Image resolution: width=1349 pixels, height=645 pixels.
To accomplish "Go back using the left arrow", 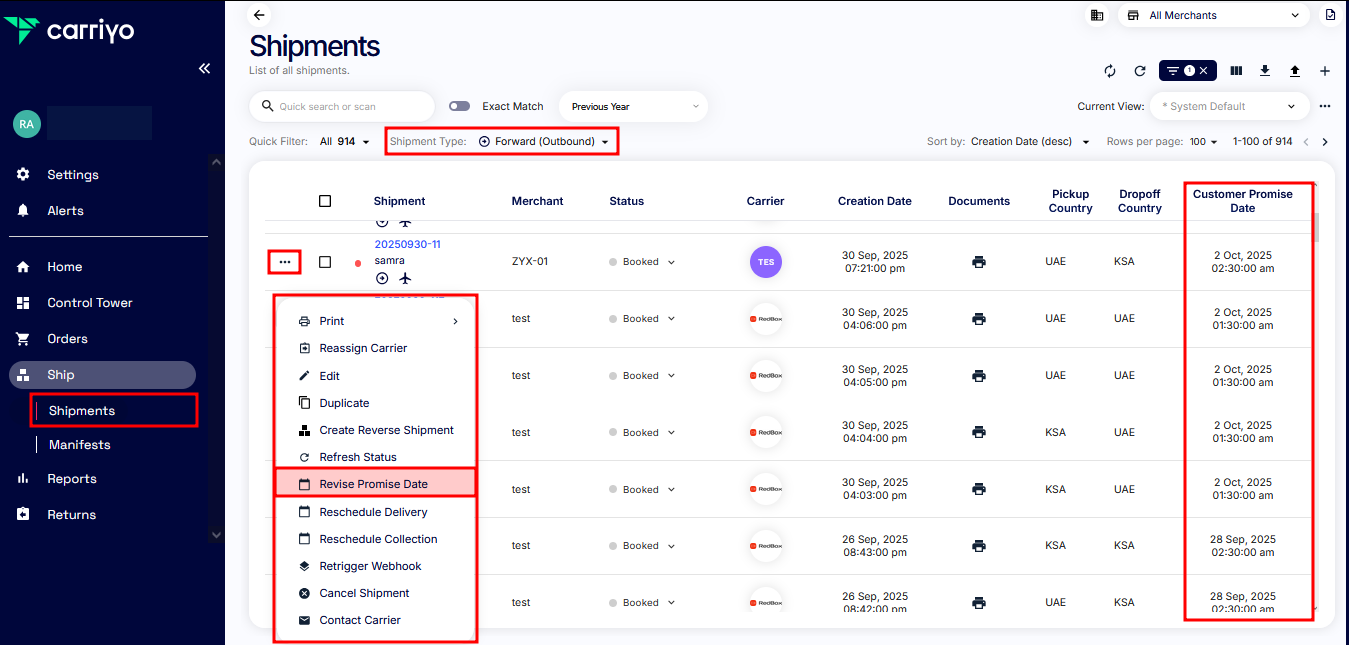I will point(260,15).
